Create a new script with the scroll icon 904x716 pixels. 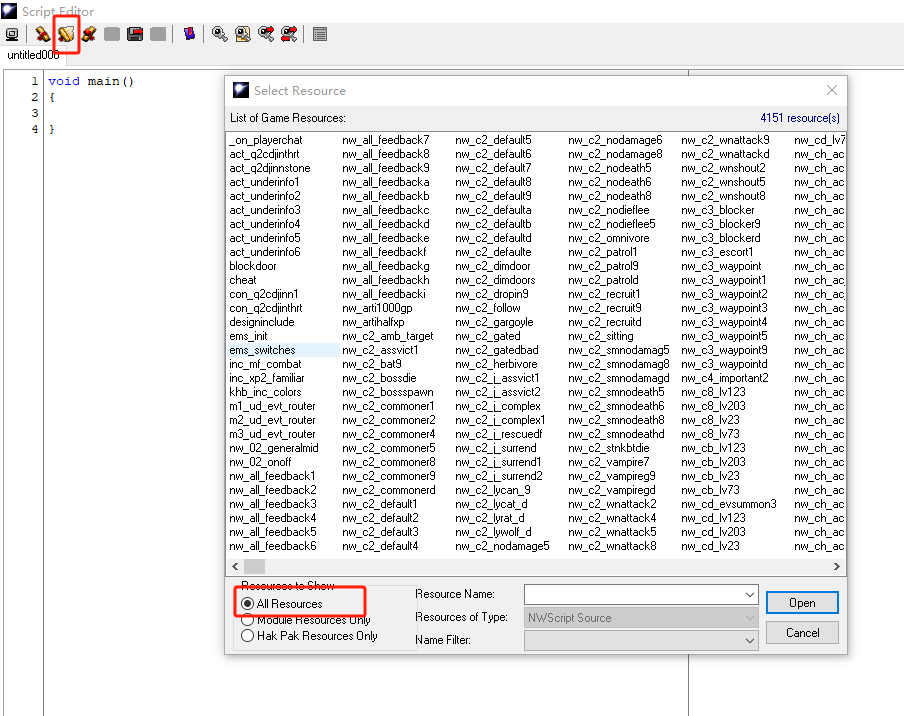point(42,34)
